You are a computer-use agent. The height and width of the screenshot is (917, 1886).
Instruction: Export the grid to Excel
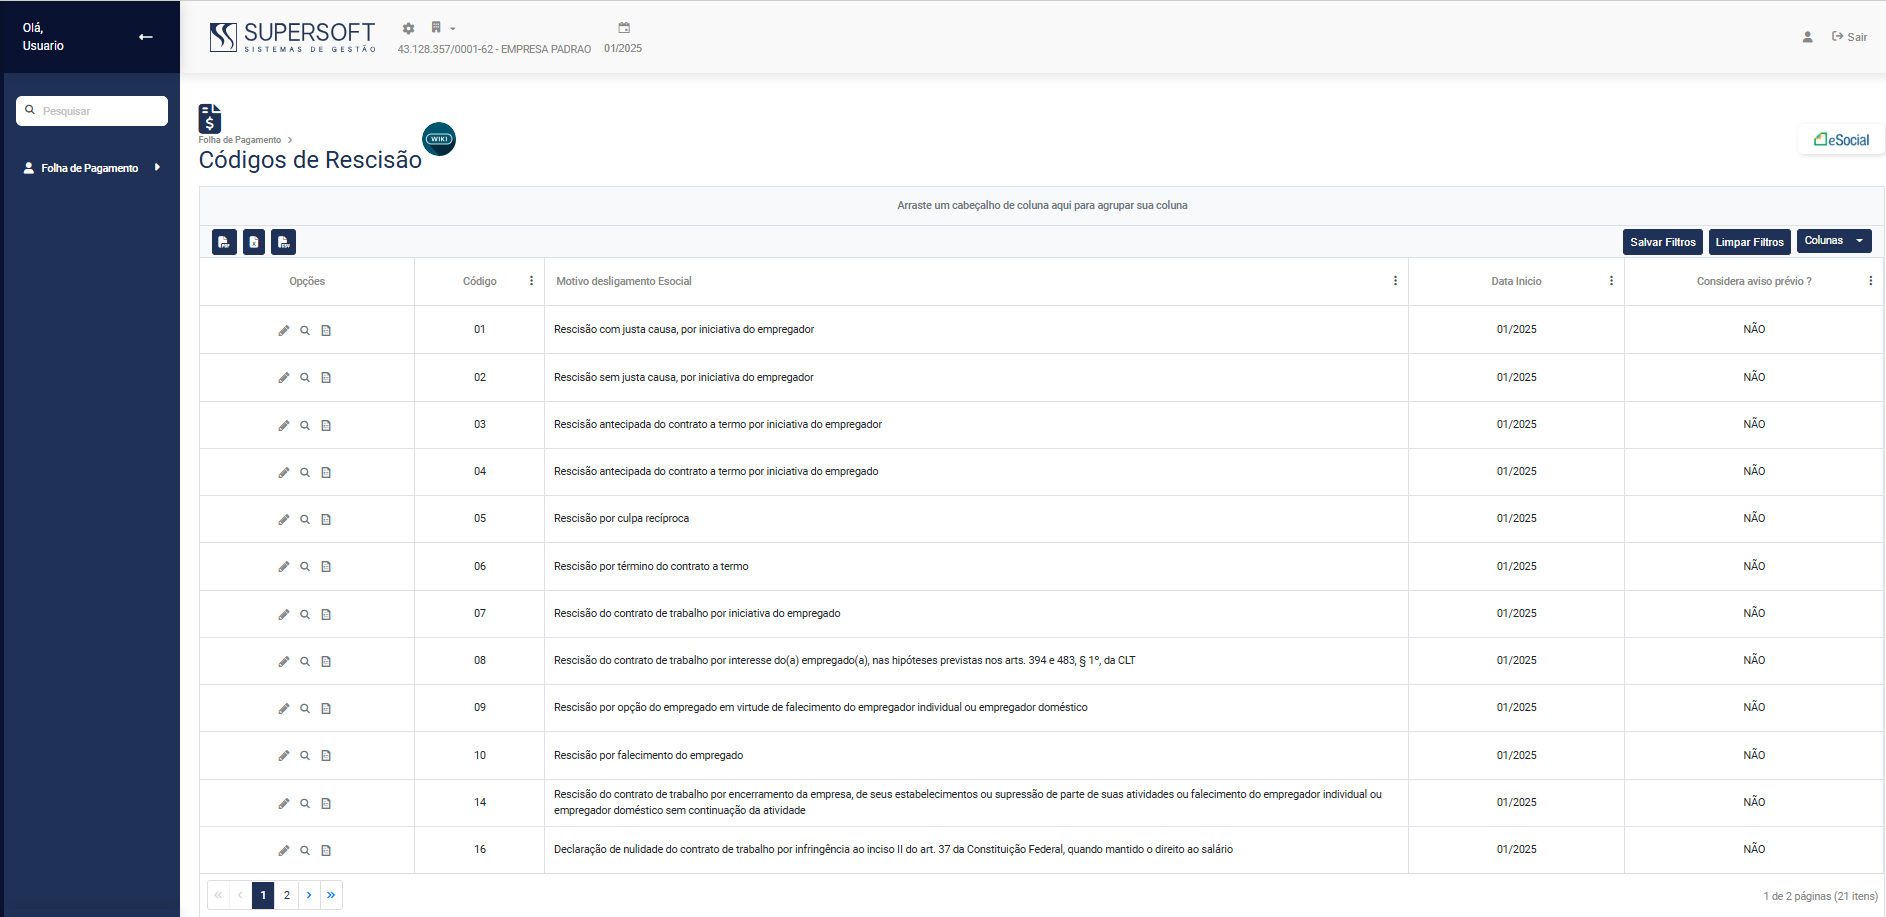click(254, 242)
